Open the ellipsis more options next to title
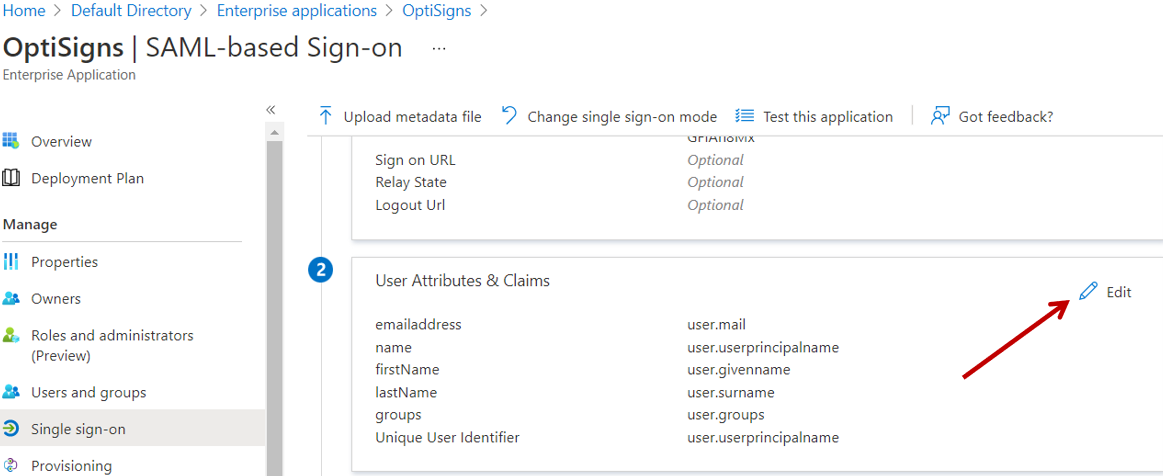Screen dimensions: 1163x476 439,49
